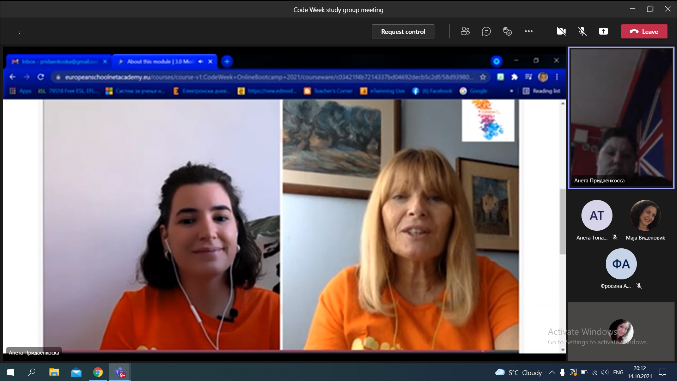Close the About this module tab
Viewport: 677px width, 381px height.
coord(210,62)
